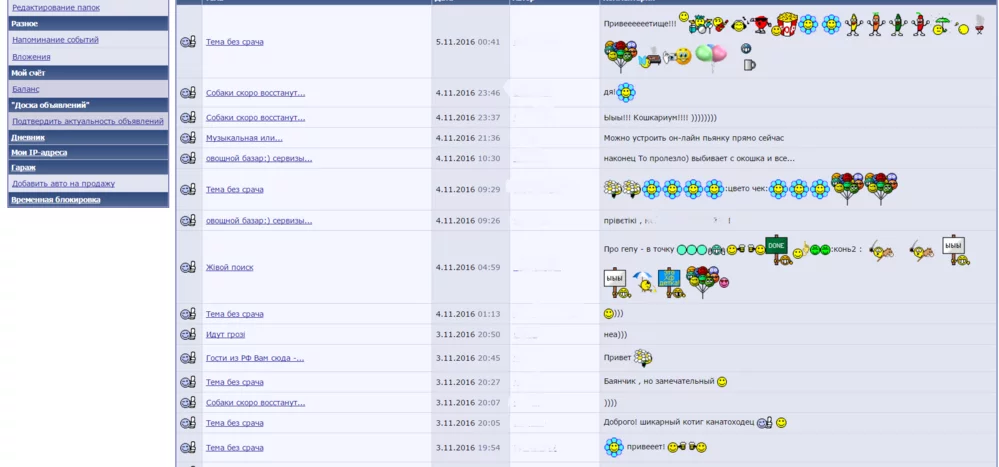
Task: Open the Музыкальная или... topic
Action: tap(244, 138)
